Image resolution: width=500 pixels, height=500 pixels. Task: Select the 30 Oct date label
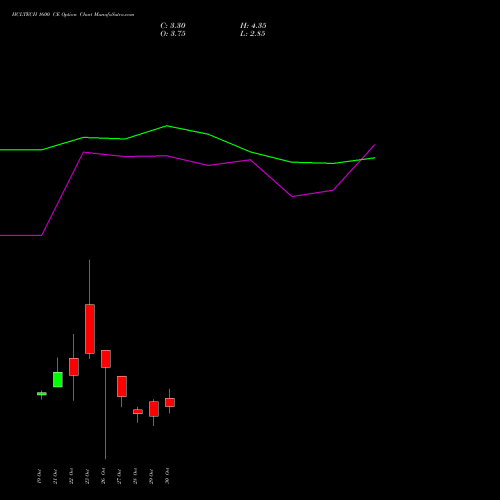pyautogui.click(x=167, y=476)
